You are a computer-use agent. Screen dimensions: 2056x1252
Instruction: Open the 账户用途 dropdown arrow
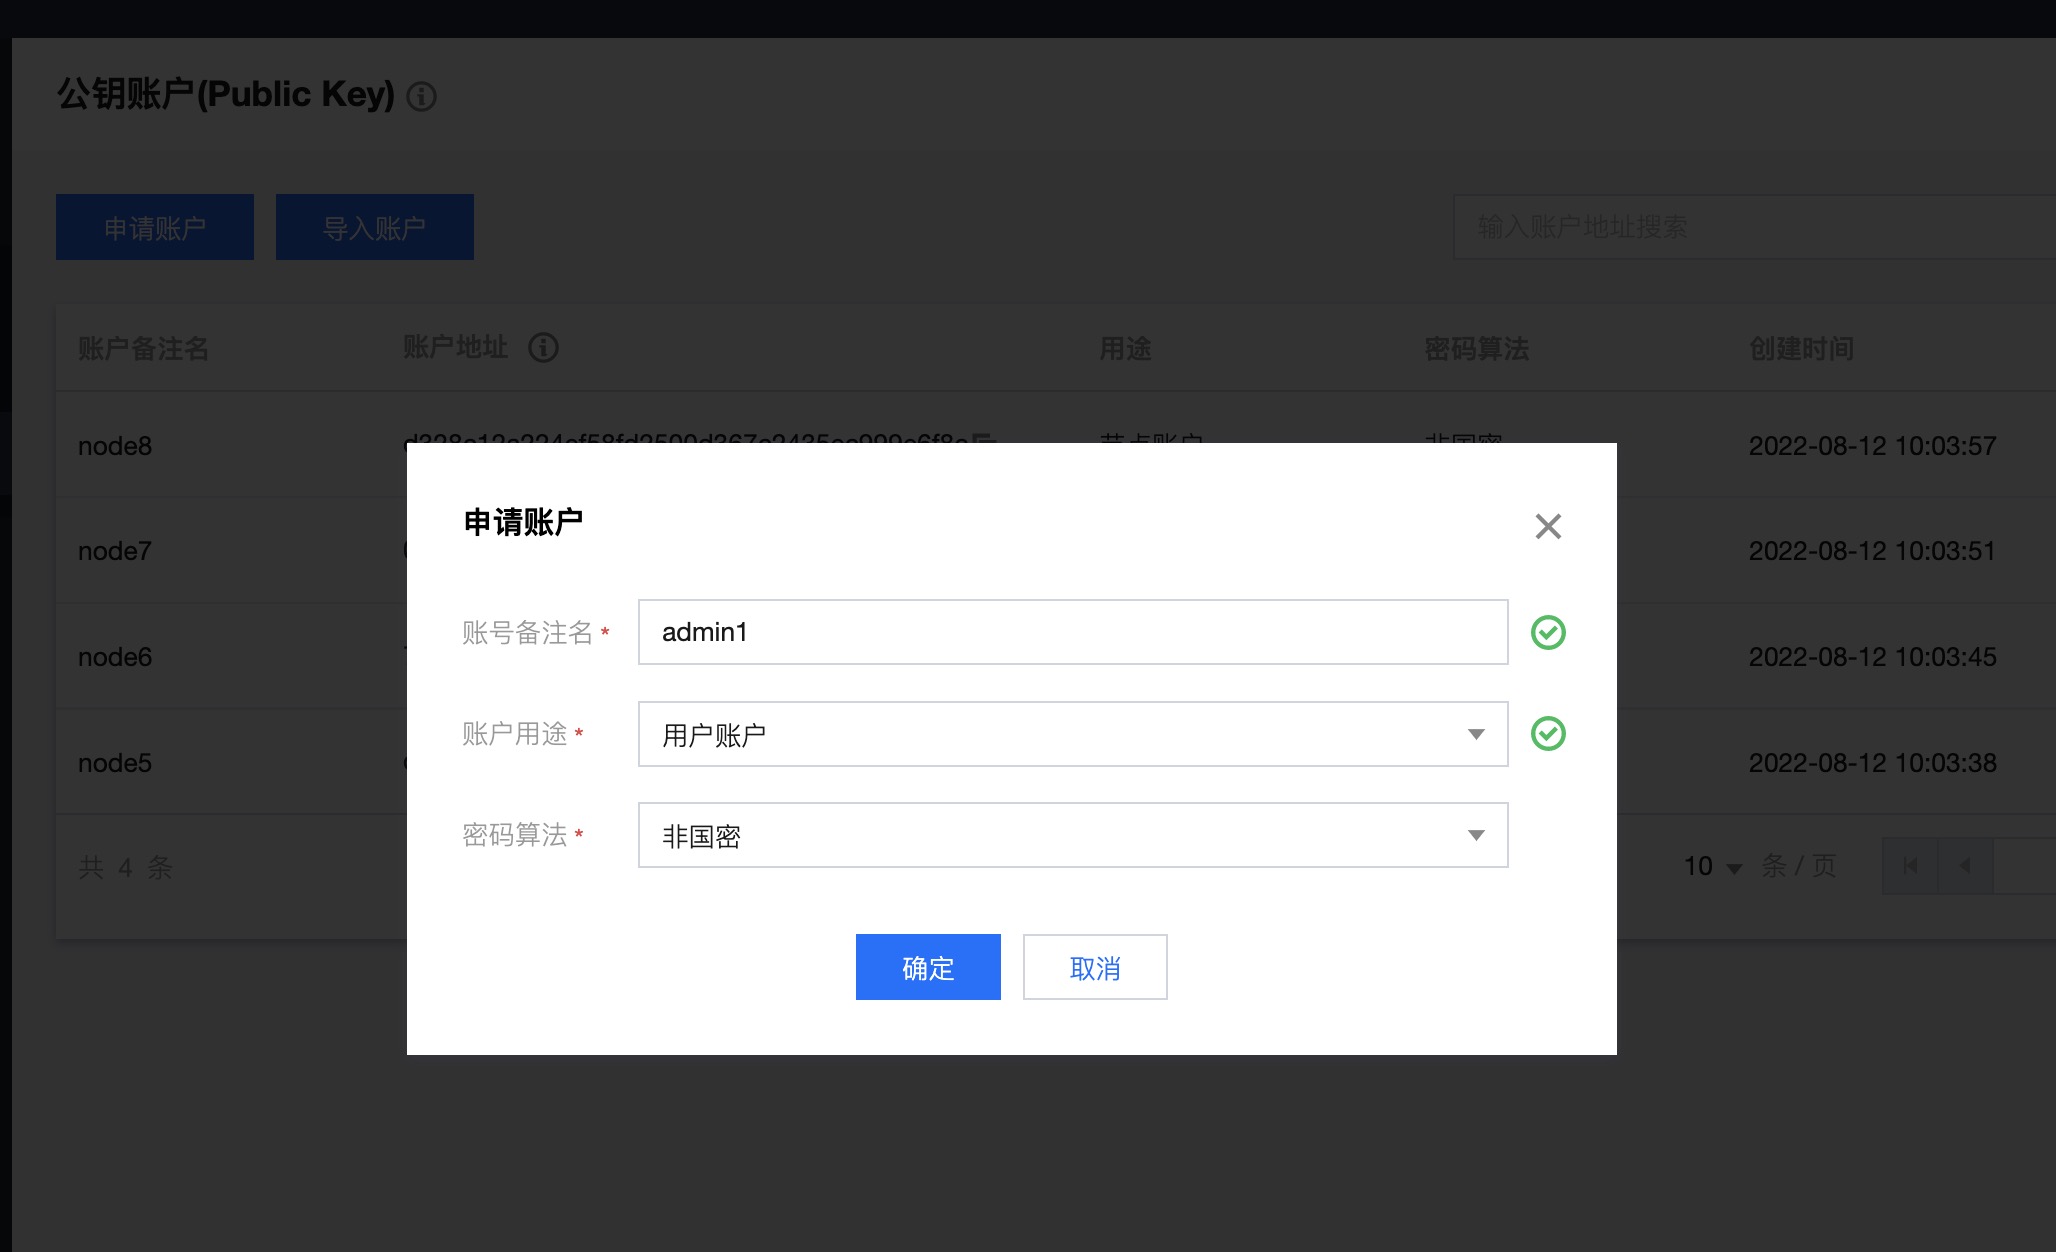1475,734
